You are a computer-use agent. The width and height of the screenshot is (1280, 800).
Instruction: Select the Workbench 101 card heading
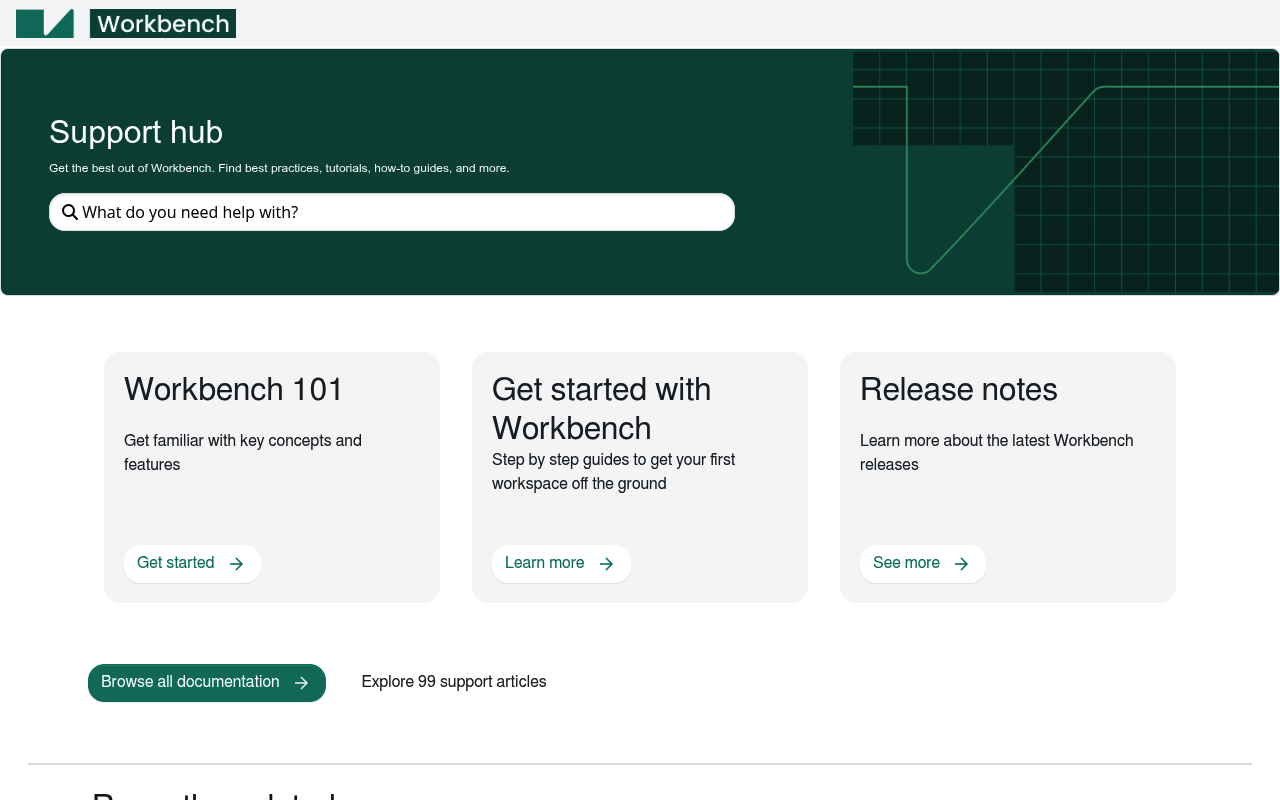point(234,389)
